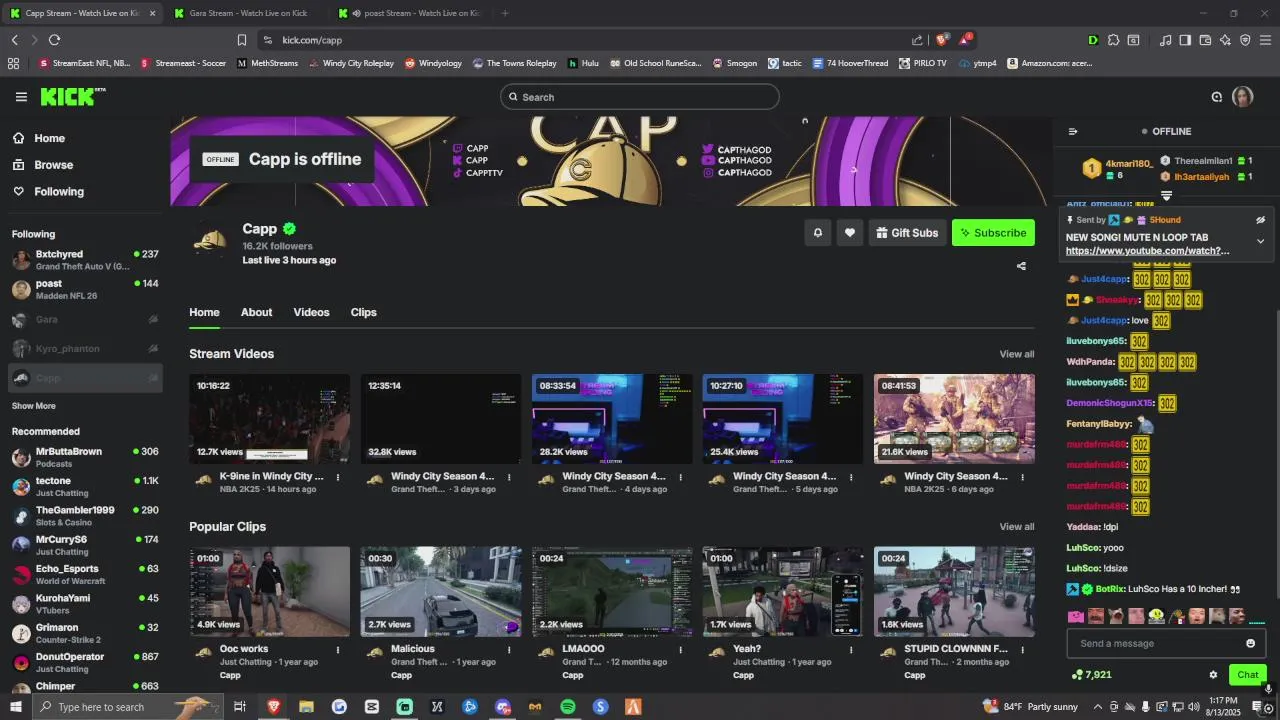Open options menu for 32.8K views Windy City video
The height and width of the screenshot is (720, 1280).
[509, 477]
